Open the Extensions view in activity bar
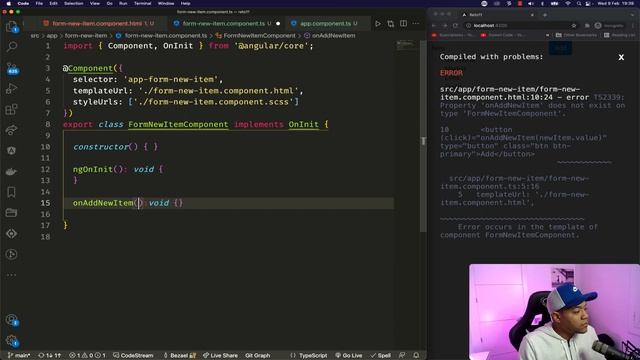640x360 pixels. click(x=11, y=109)
